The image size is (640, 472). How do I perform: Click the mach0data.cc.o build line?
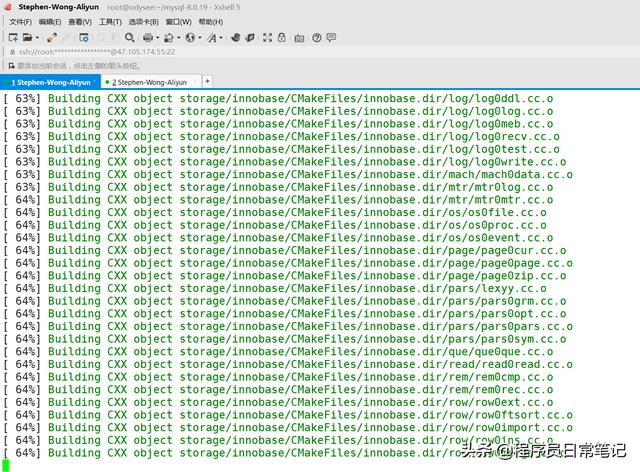tap(288, 174)
